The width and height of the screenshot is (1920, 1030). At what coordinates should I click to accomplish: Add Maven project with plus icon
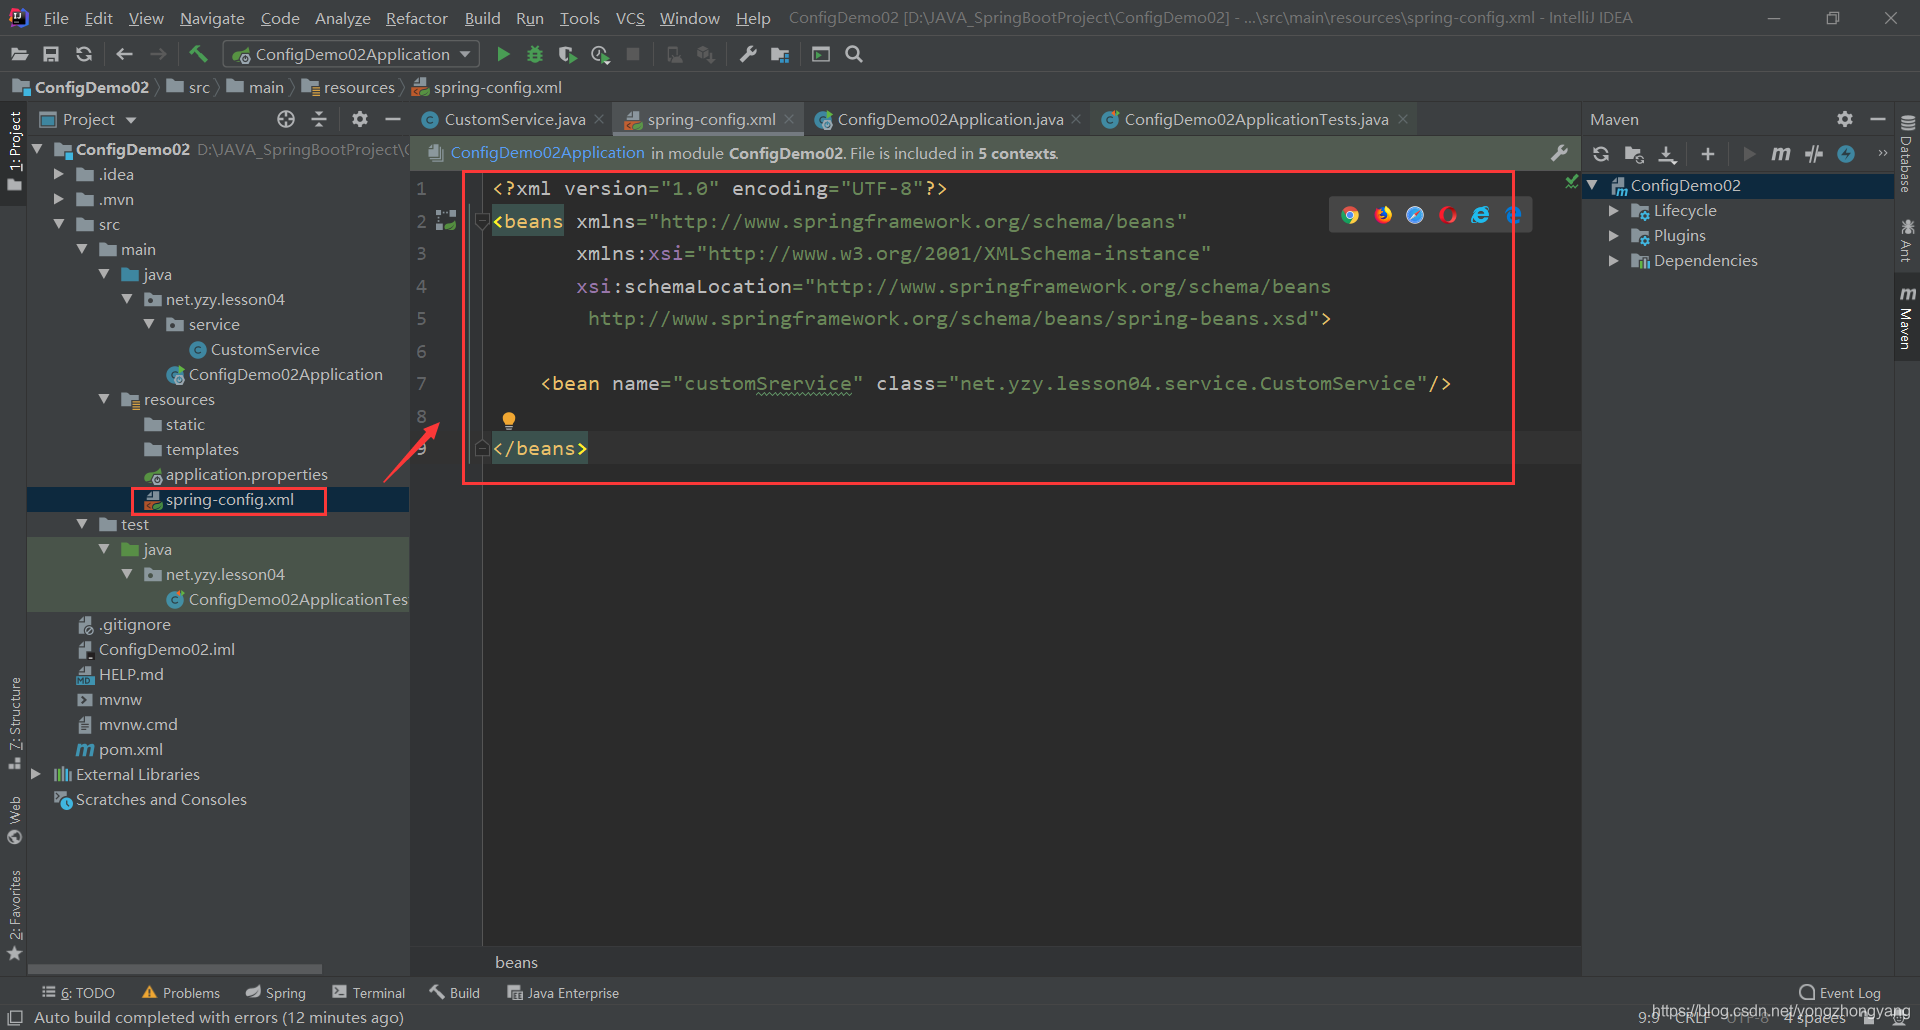pos(1708,154)
